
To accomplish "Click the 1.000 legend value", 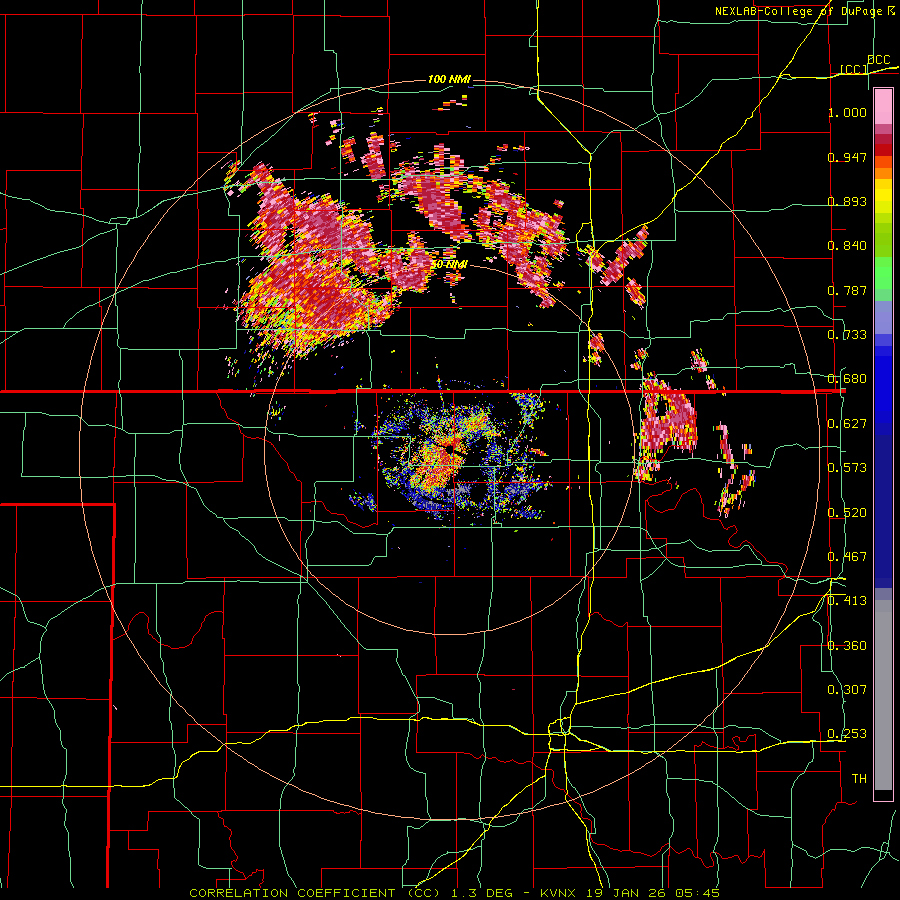I will pyautogui.click(x=847, y=112).
